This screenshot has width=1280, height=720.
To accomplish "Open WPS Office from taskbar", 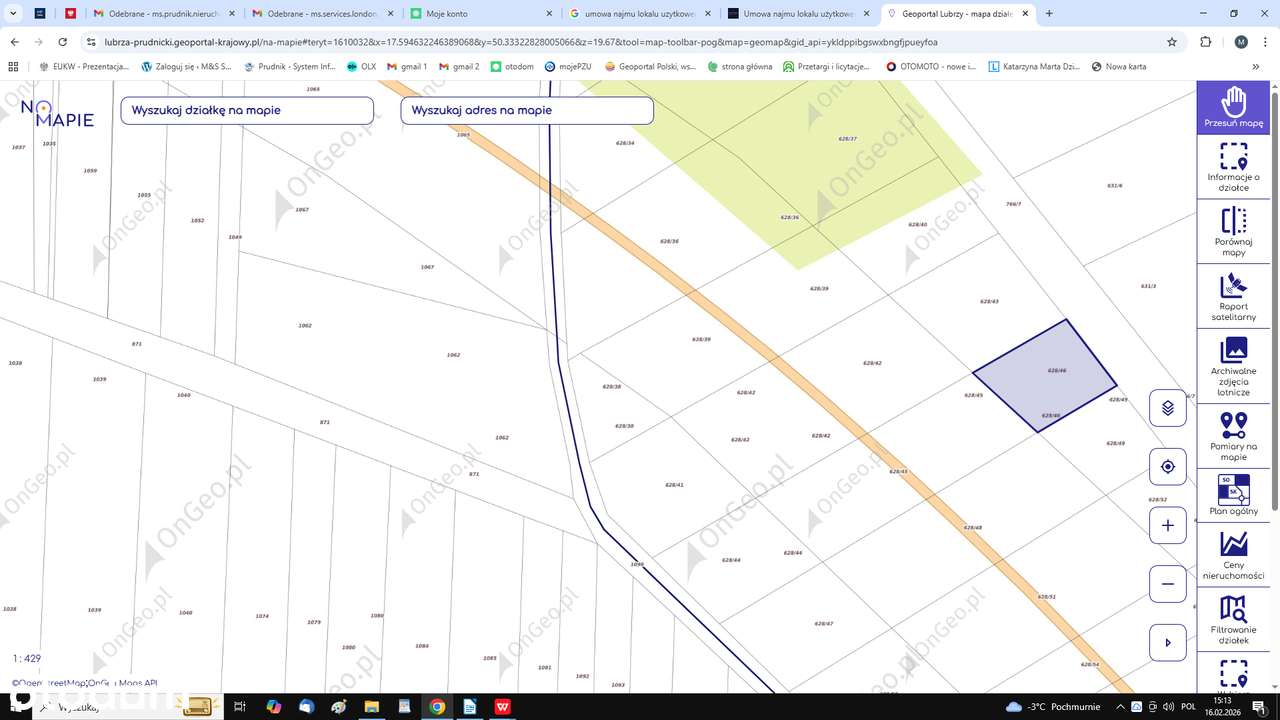I will tap(503, 706).
